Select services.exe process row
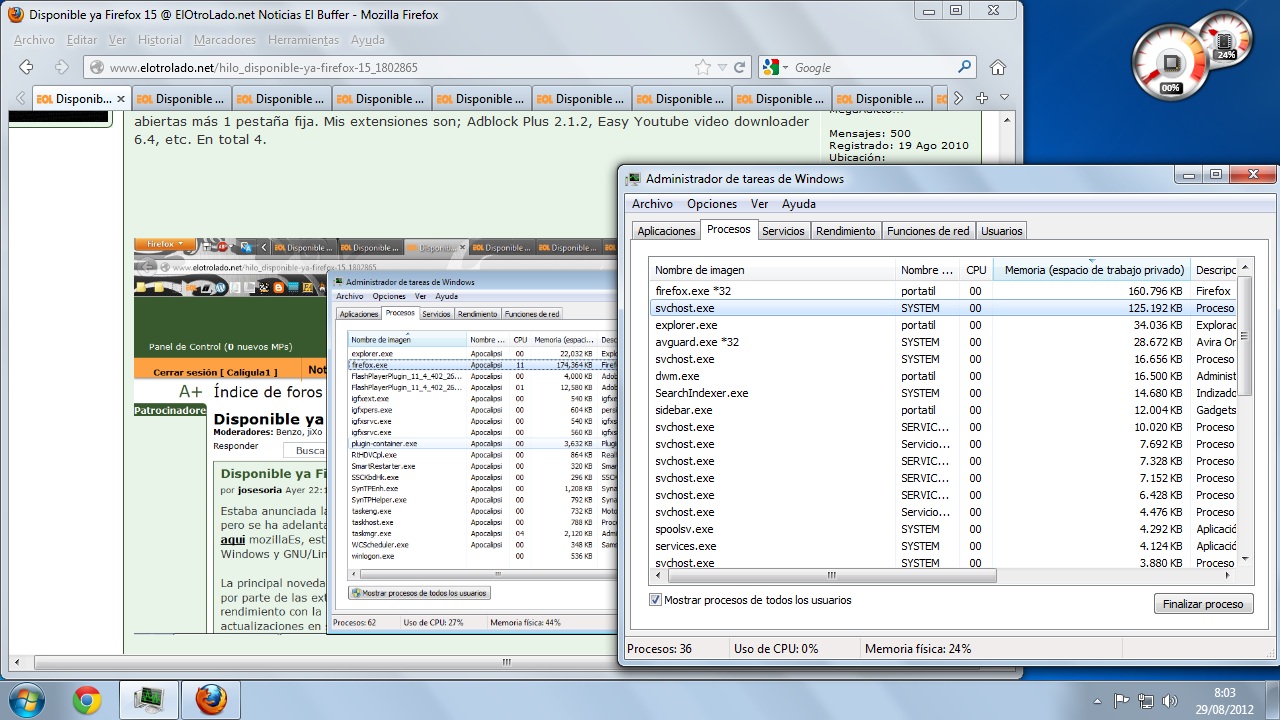 point(943,546)
